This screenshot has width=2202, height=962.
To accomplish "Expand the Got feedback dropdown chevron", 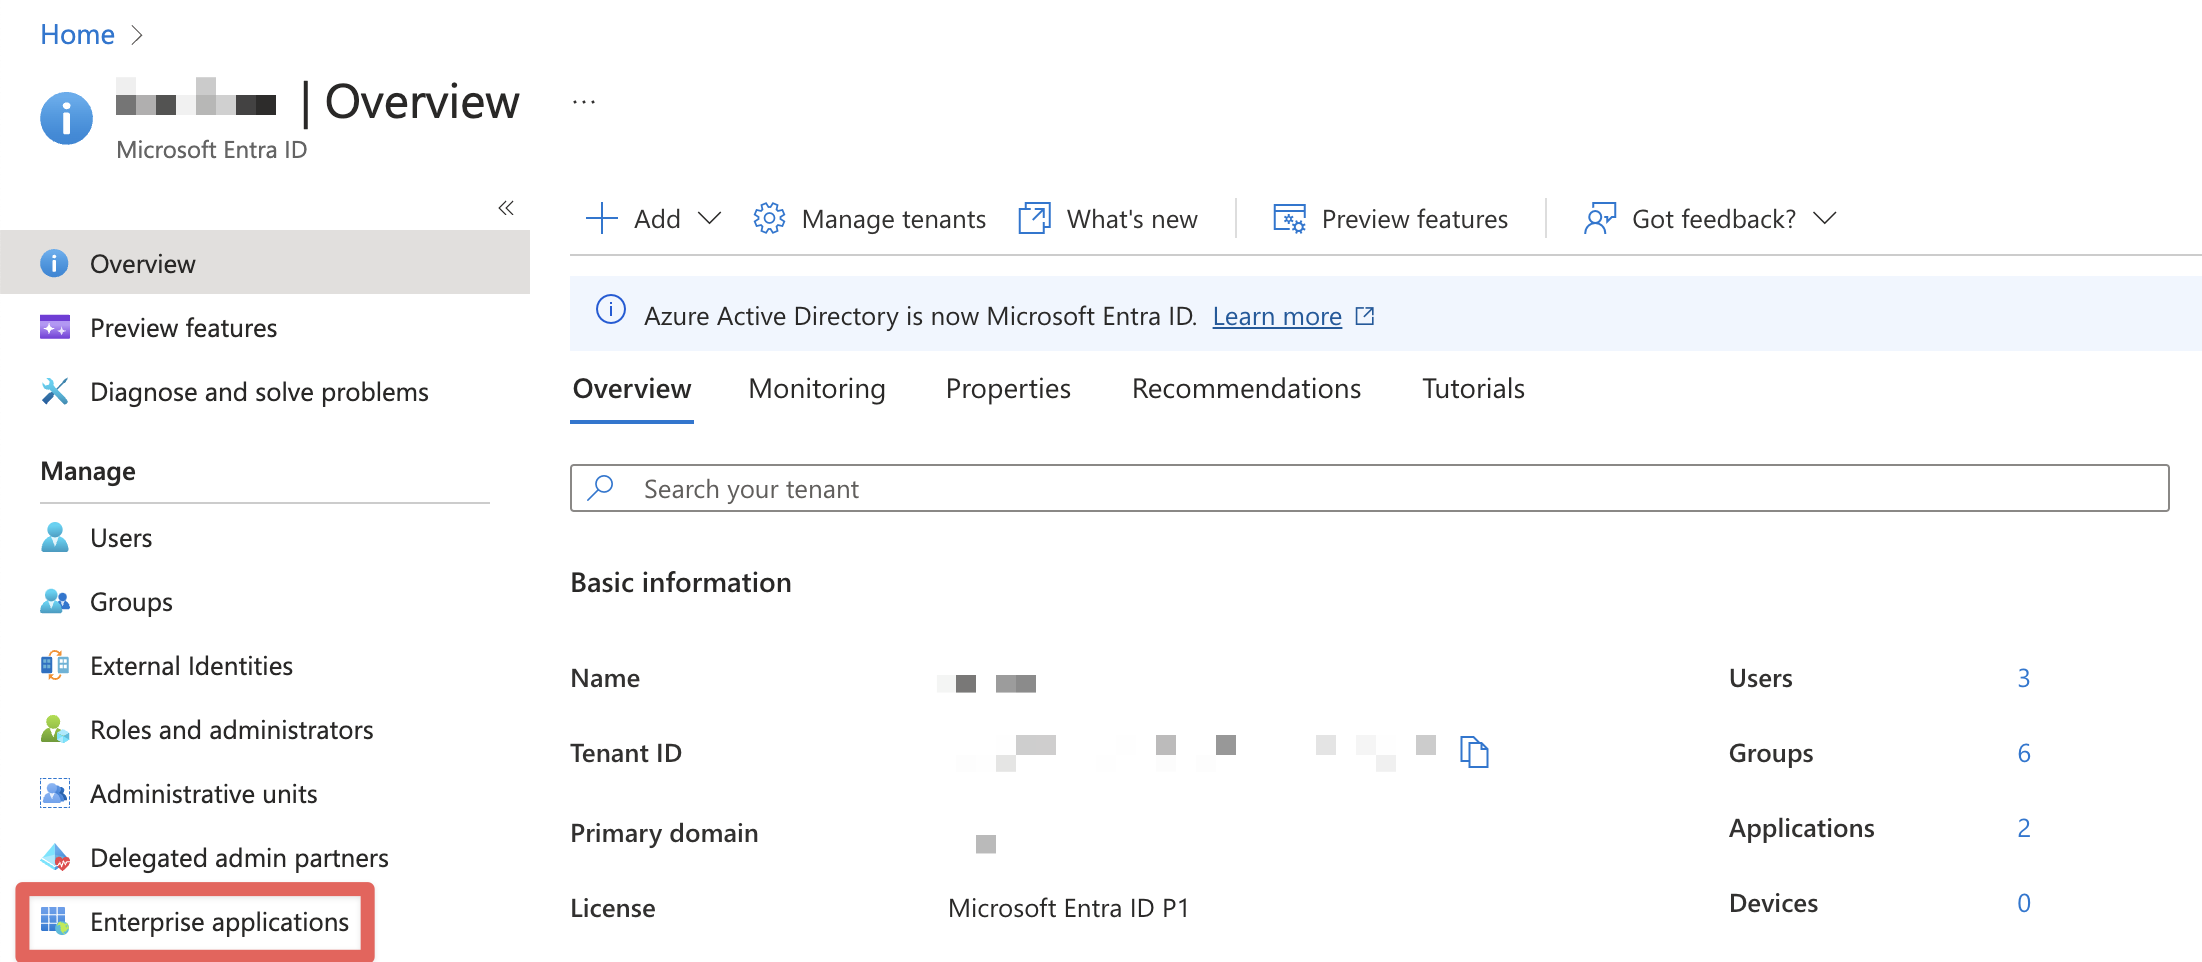I will pyautogui.click(x=1825, y=218).
